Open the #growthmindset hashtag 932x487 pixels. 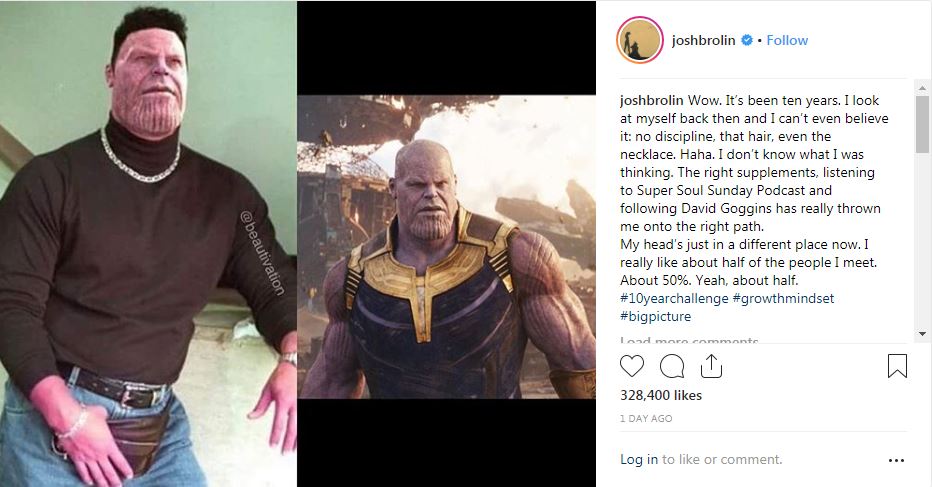783,299
